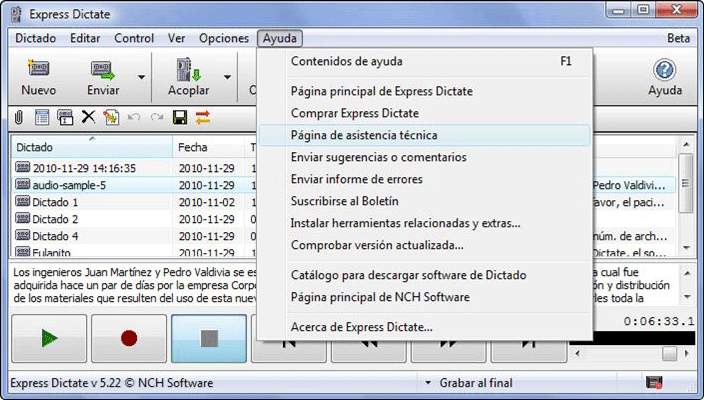The image size is (704, 400).
Task: Expand the Acoplar dropdown arrow
Action: tap(228, 77)
